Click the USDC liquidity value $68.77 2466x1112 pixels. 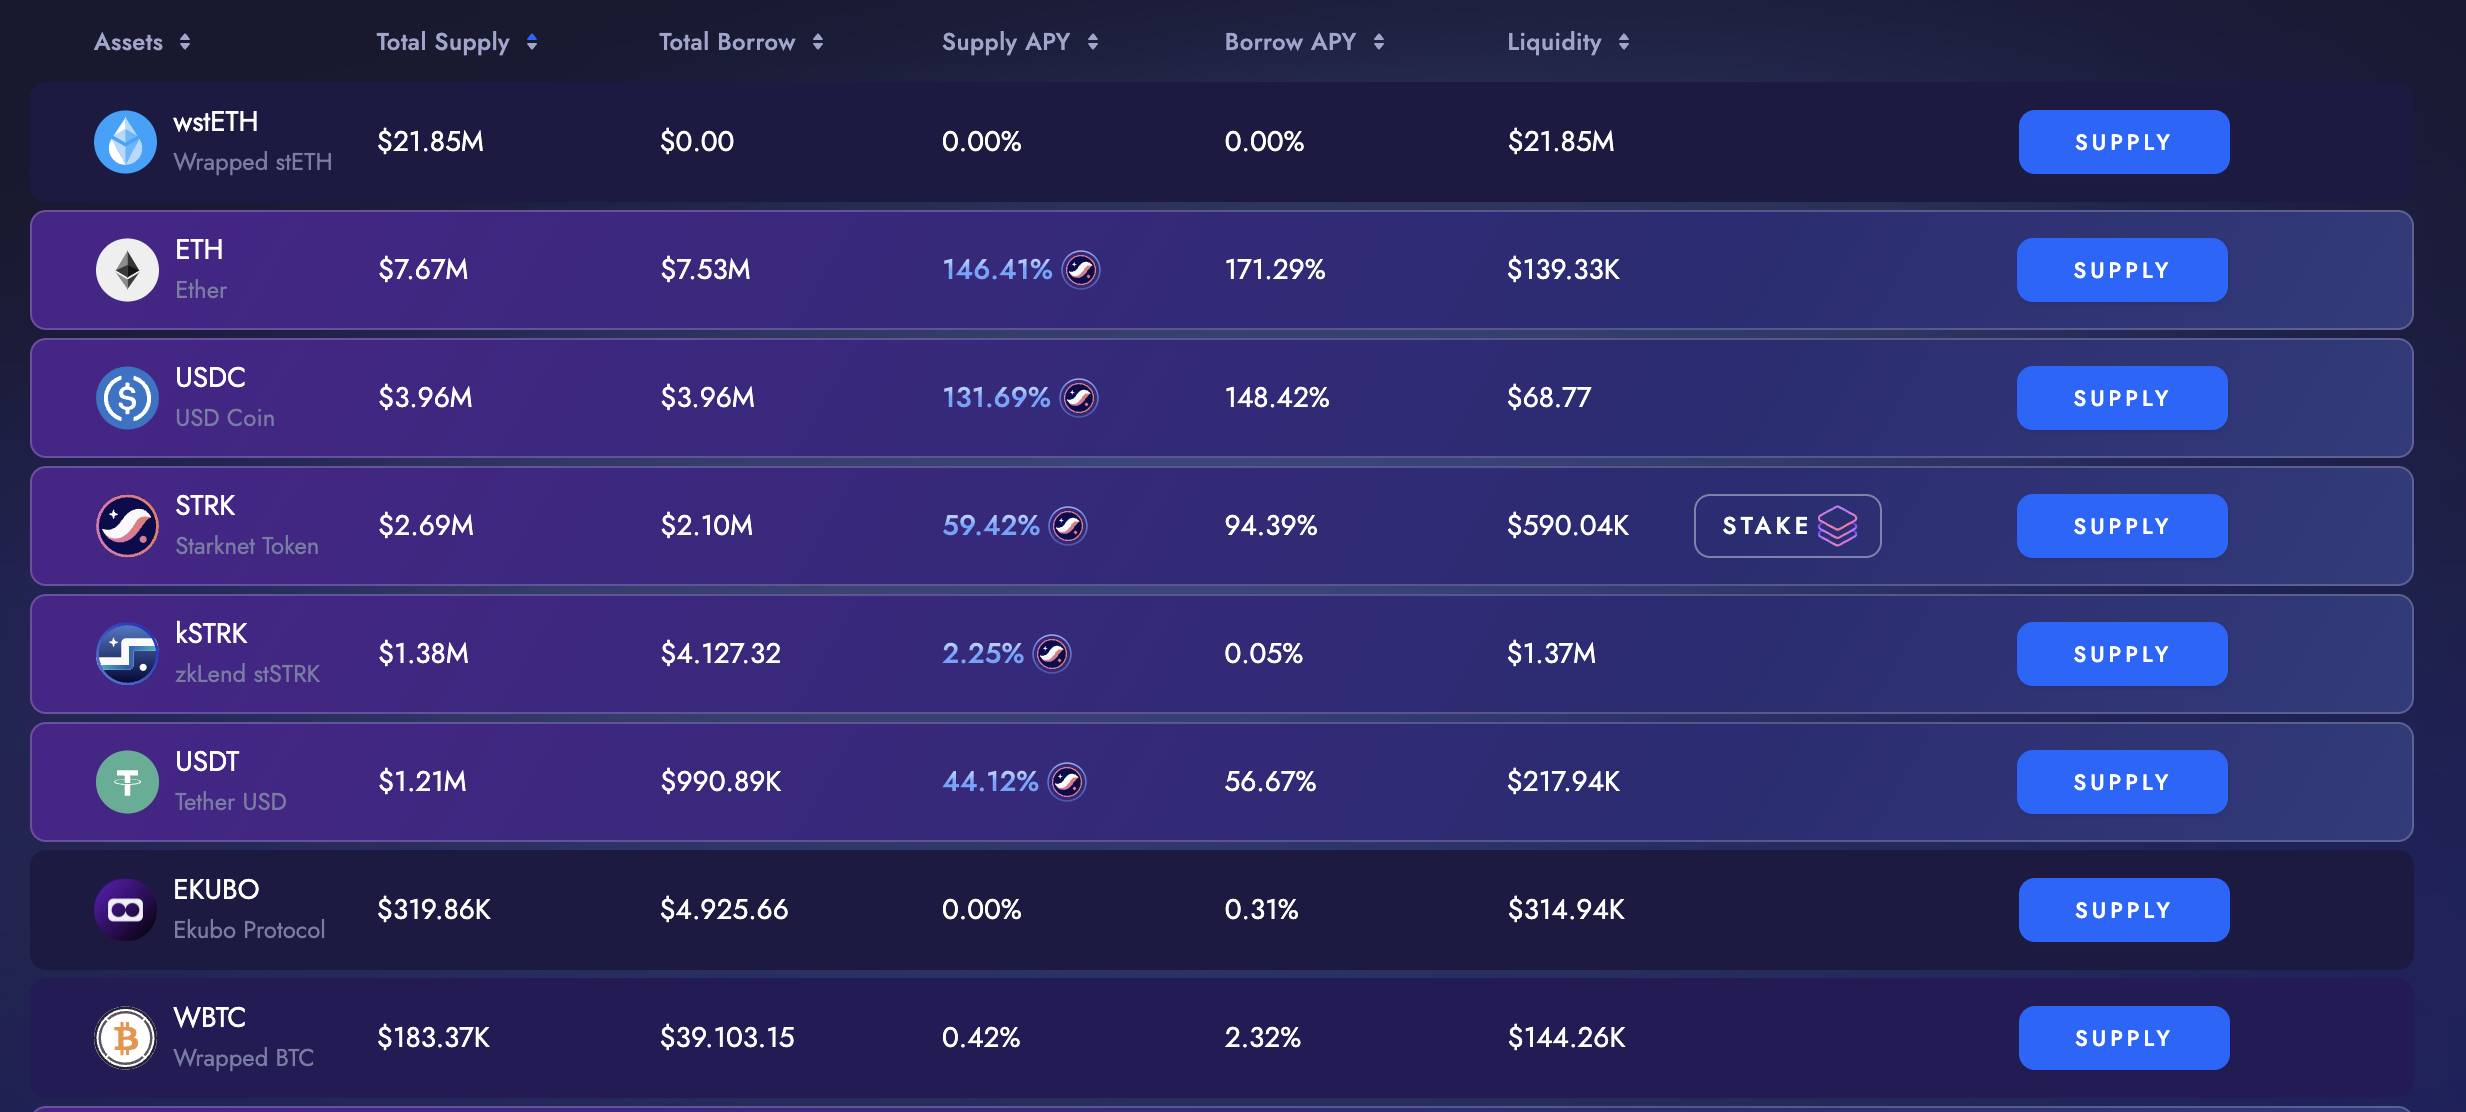(x=1548, y=398)
